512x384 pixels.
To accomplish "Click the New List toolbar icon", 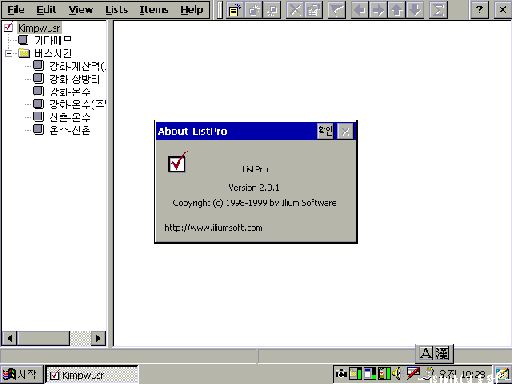I will click(x=235, y=10).
